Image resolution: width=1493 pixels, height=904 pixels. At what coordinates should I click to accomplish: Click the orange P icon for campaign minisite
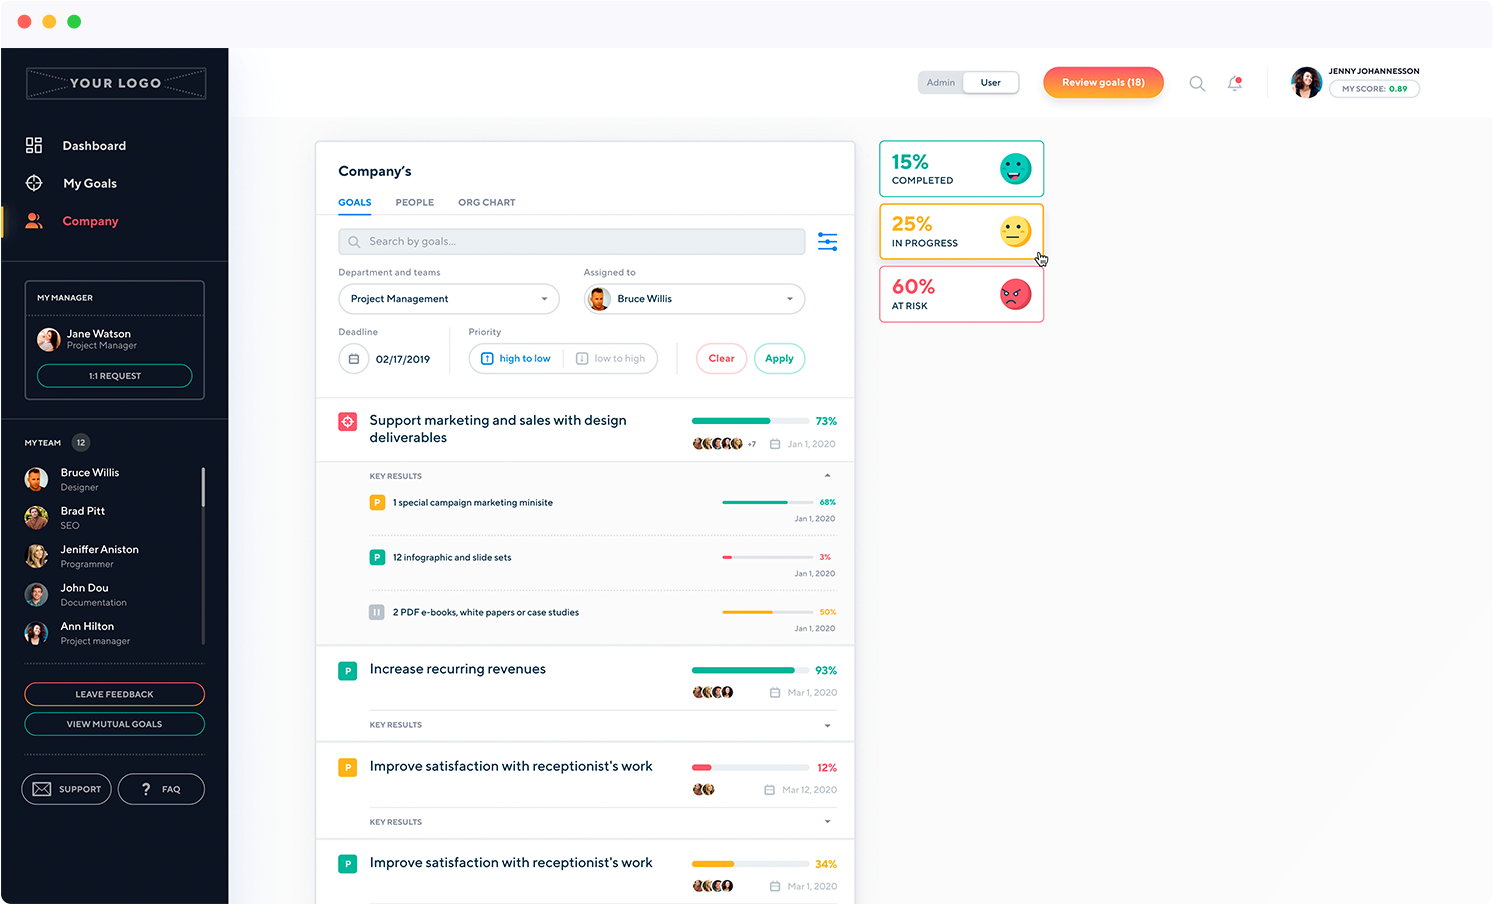[377, 502]
